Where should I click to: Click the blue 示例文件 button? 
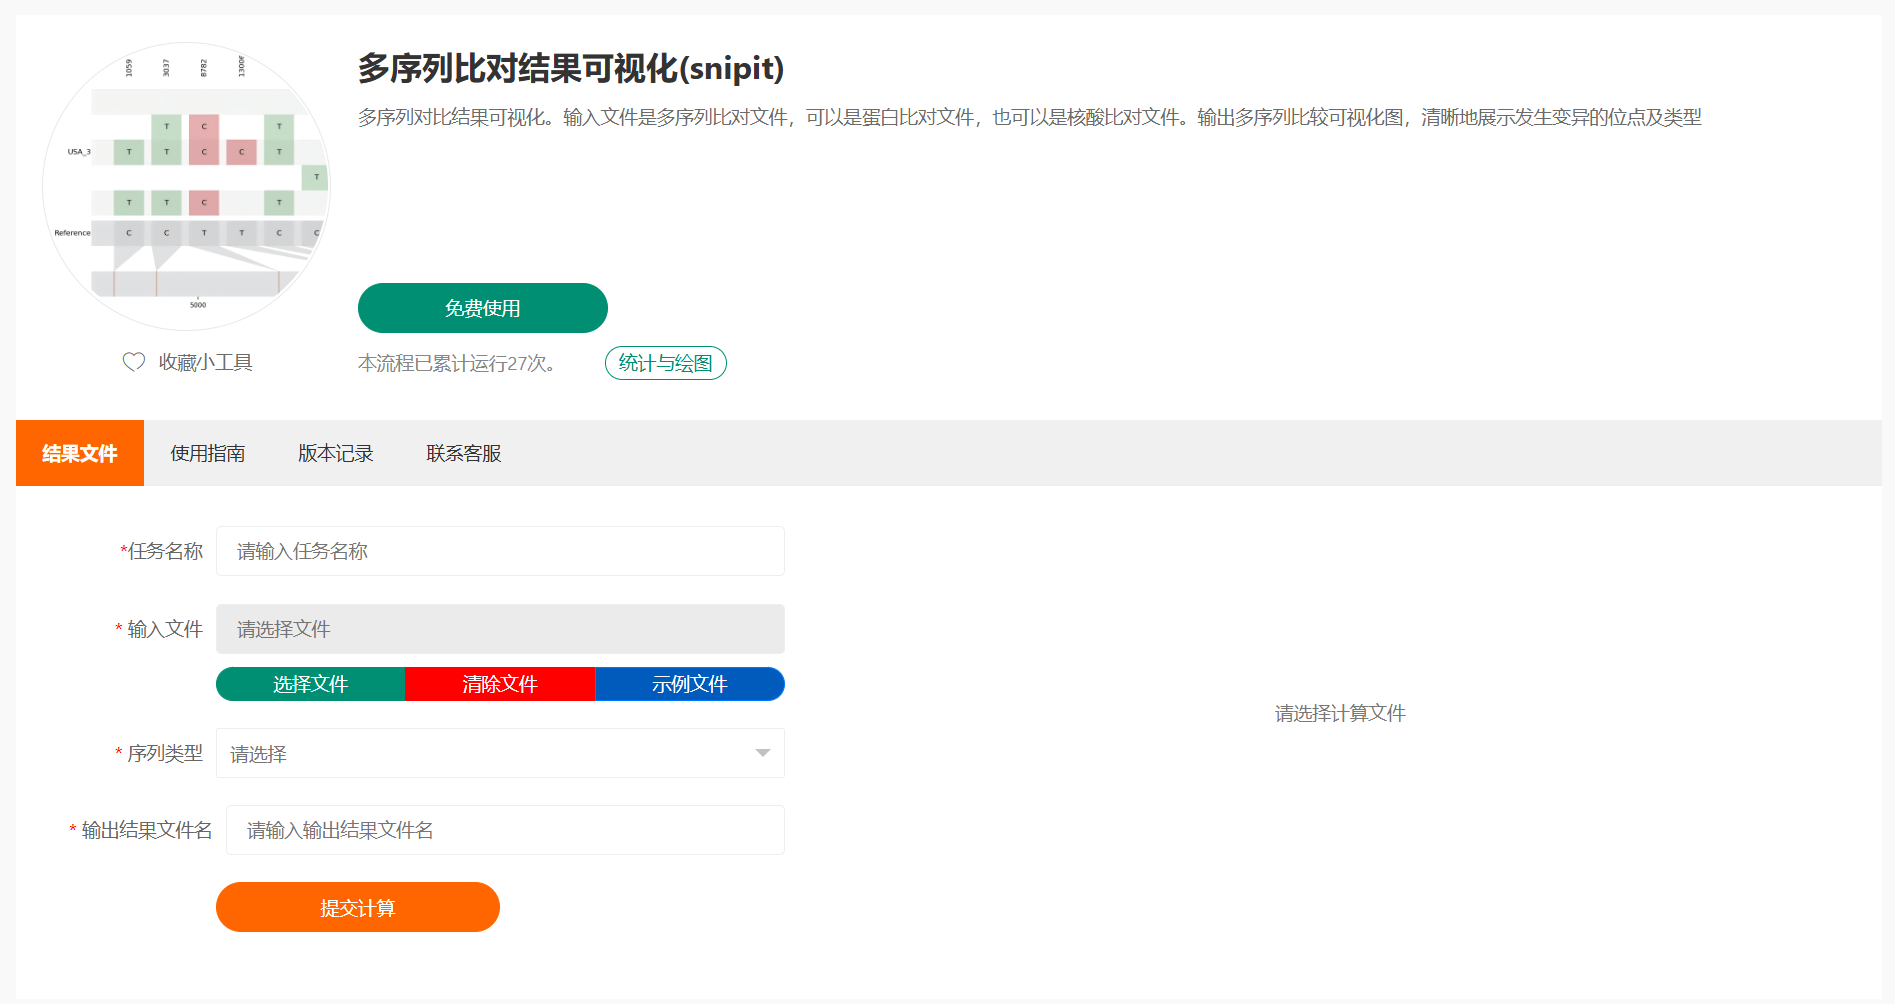pyautogui.click(x=690, y=684)
